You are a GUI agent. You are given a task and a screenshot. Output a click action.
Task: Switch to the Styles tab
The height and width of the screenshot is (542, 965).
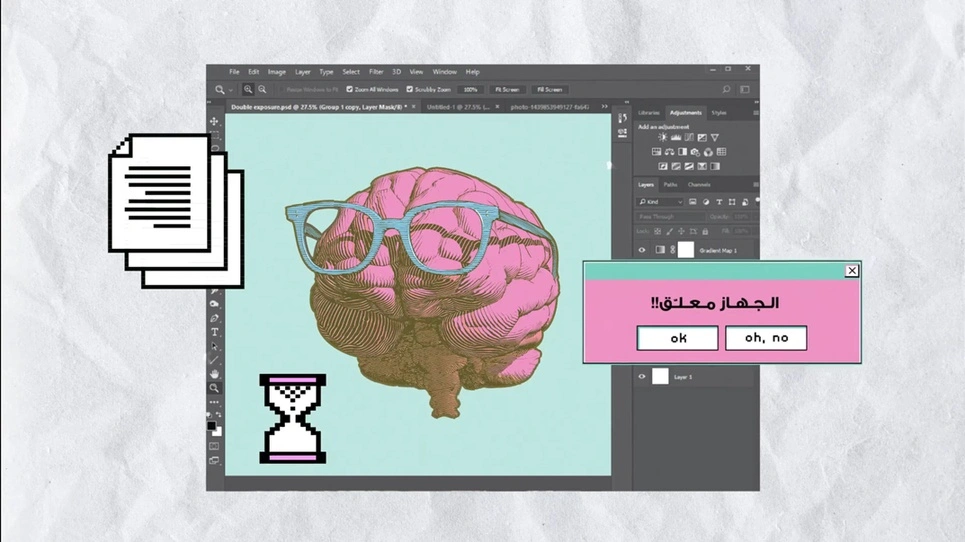point(719,113)
